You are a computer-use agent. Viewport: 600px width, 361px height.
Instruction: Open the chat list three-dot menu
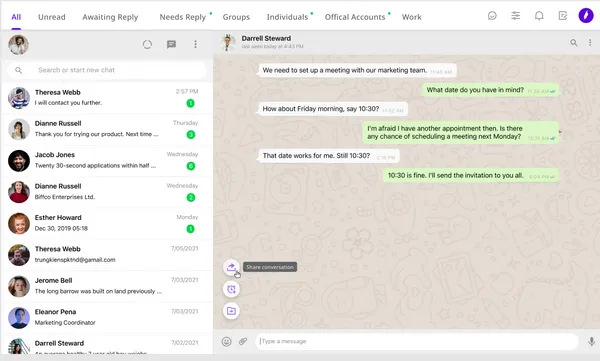click(x=195, y=44)
